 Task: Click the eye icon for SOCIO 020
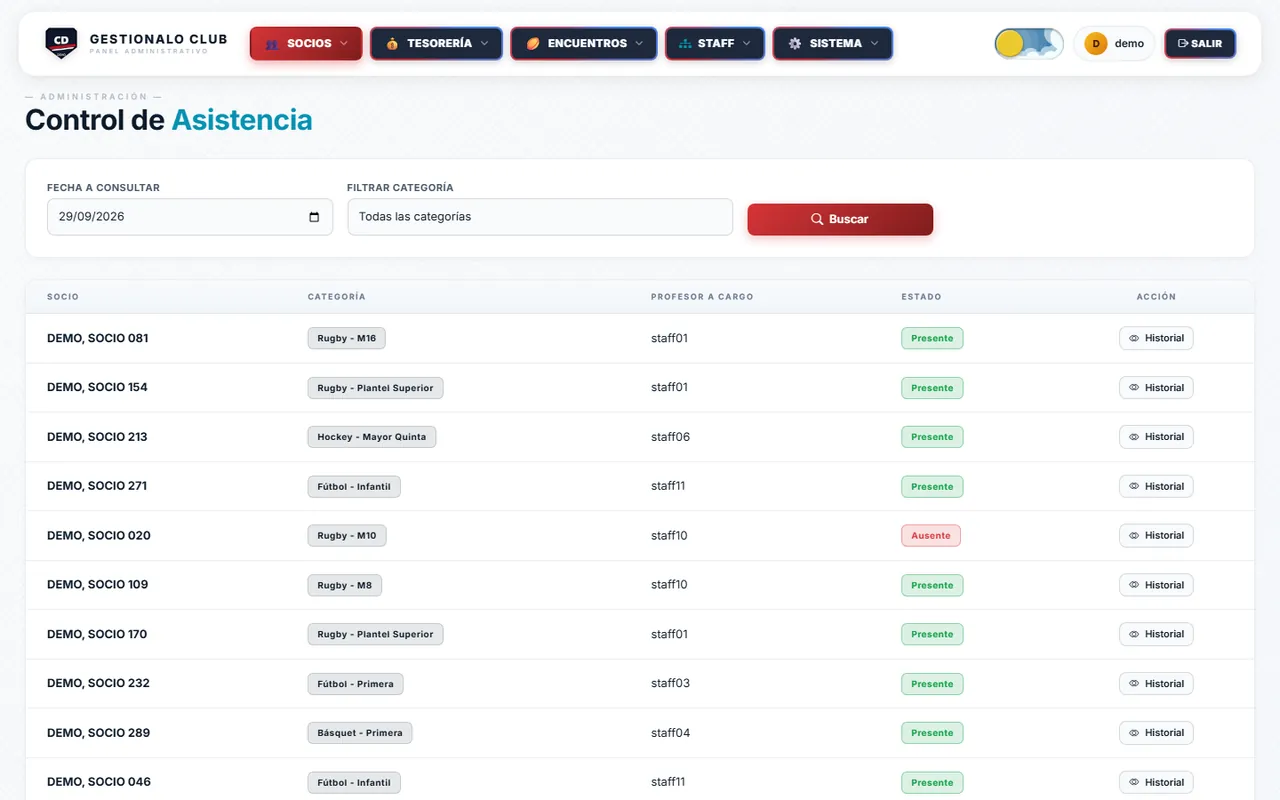(x=1134, y=536)
